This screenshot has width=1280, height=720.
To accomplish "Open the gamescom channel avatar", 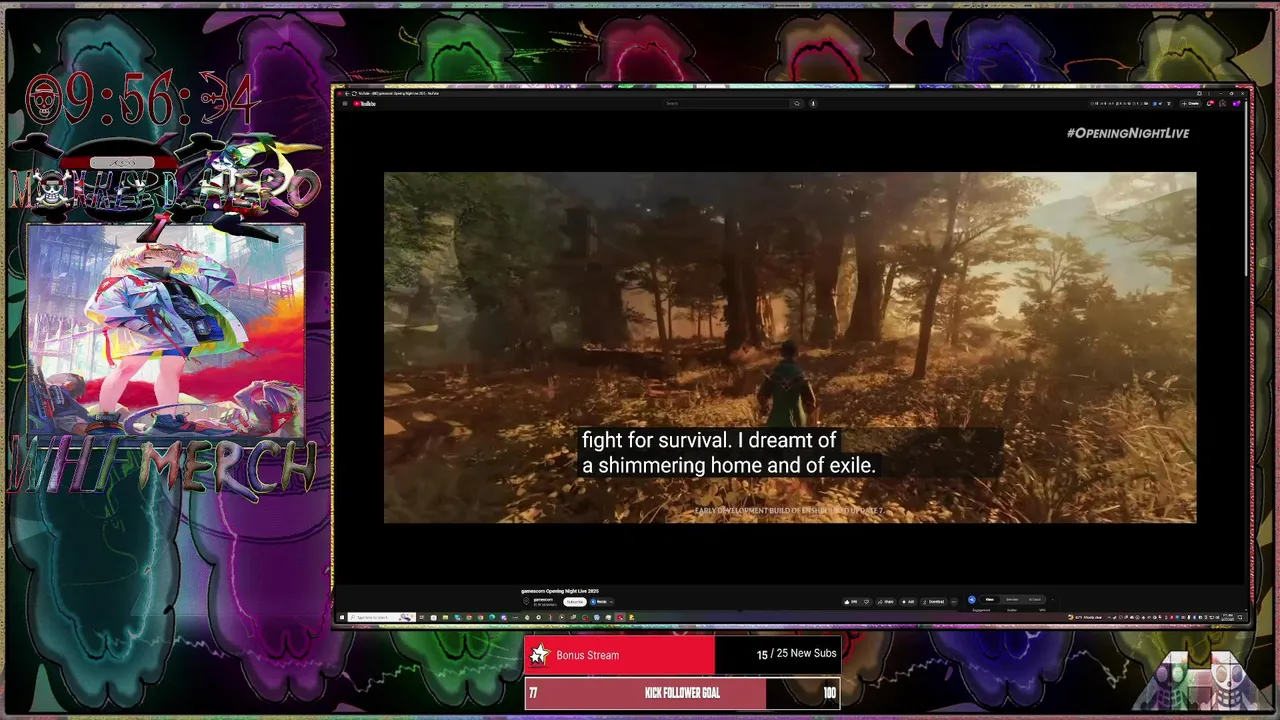I will [527, 601].
